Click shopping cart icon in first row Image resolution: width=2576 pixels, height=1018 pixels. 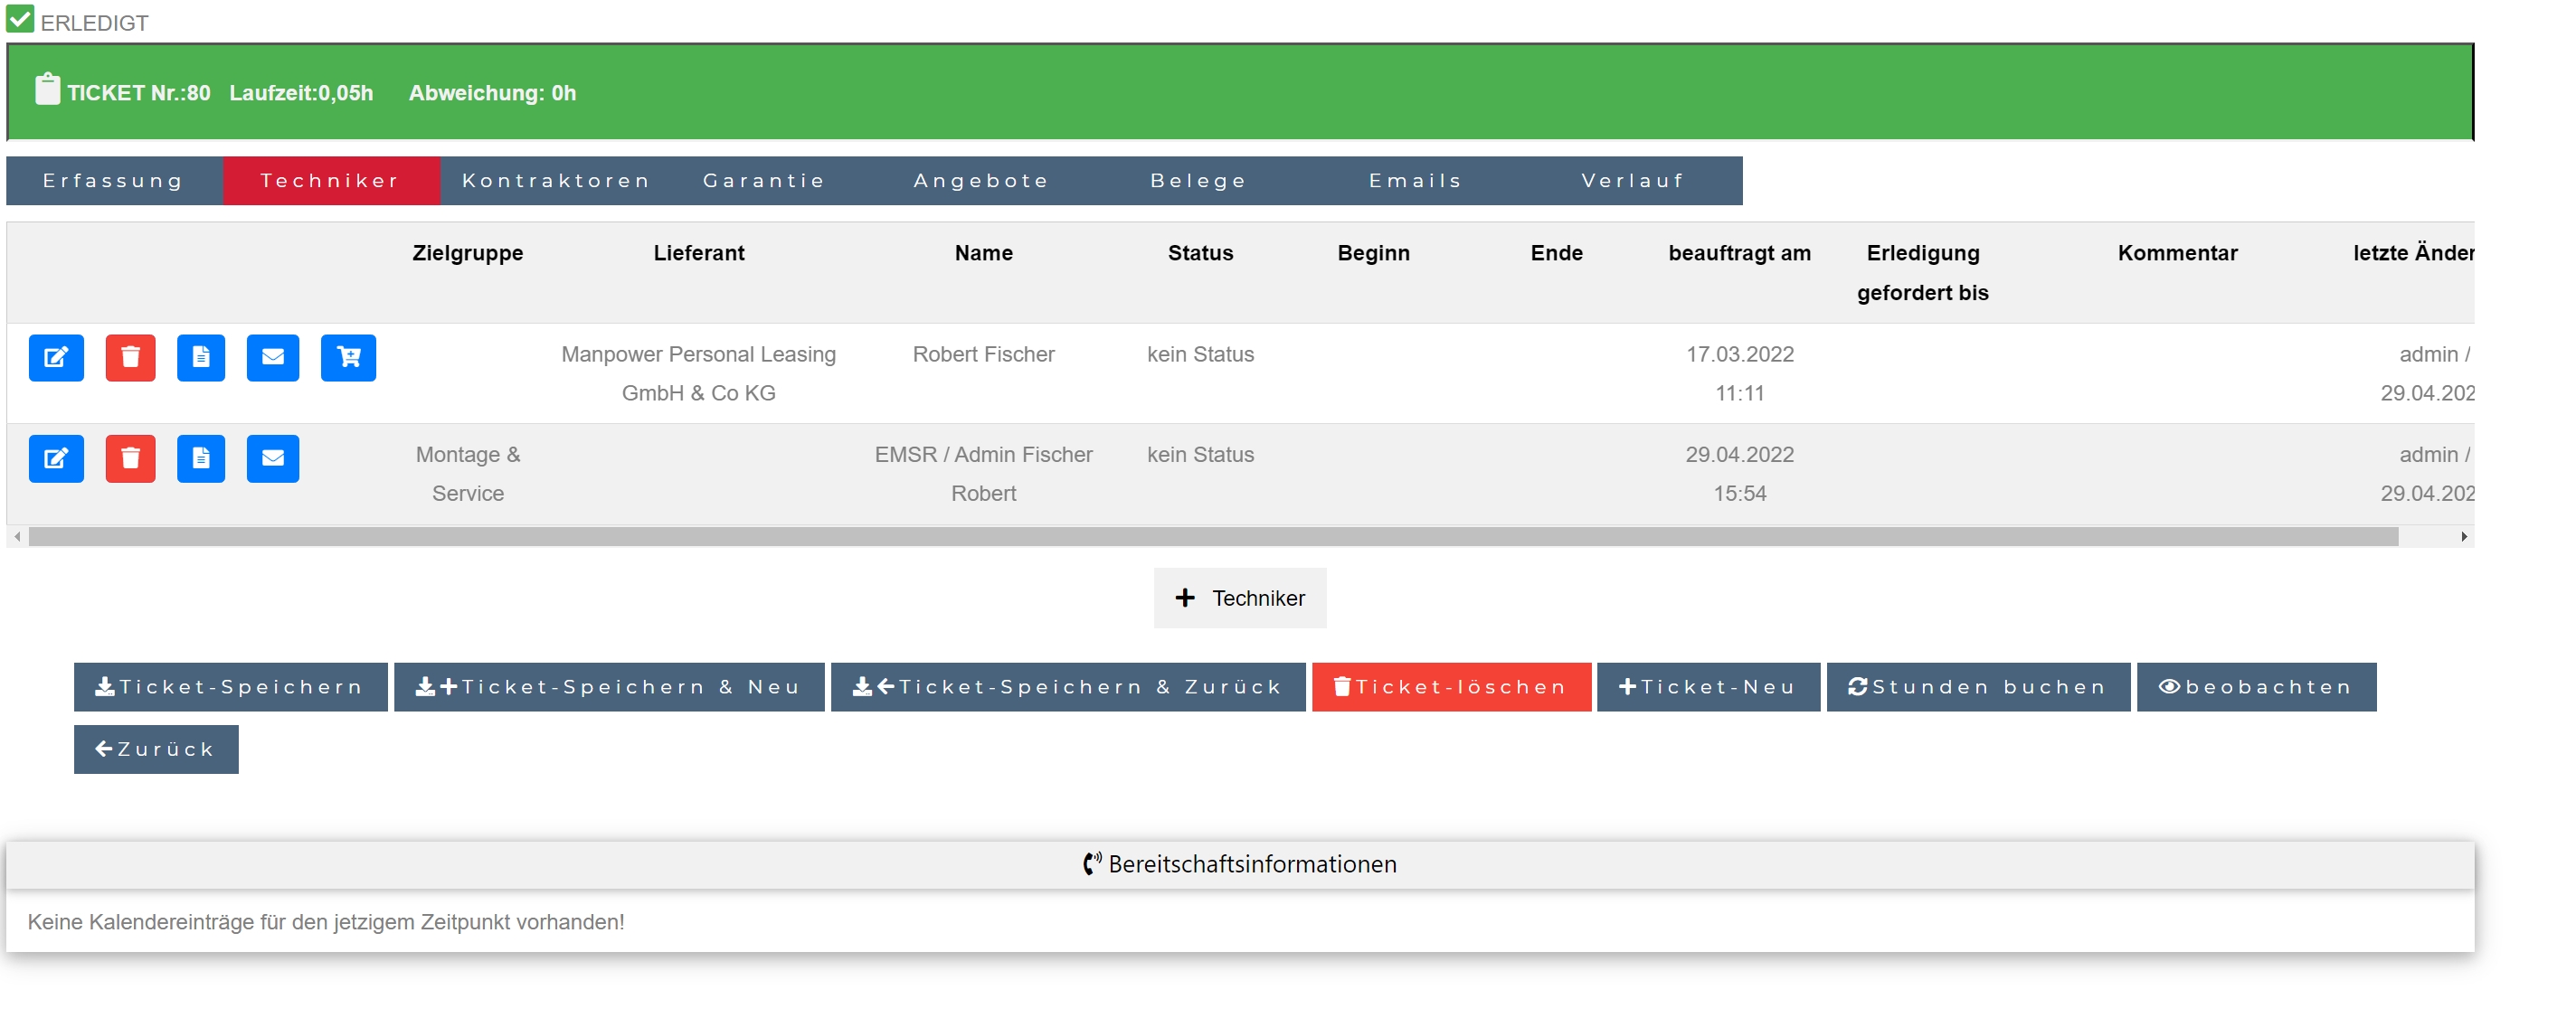pyautogui.click(x=348, y=358)
